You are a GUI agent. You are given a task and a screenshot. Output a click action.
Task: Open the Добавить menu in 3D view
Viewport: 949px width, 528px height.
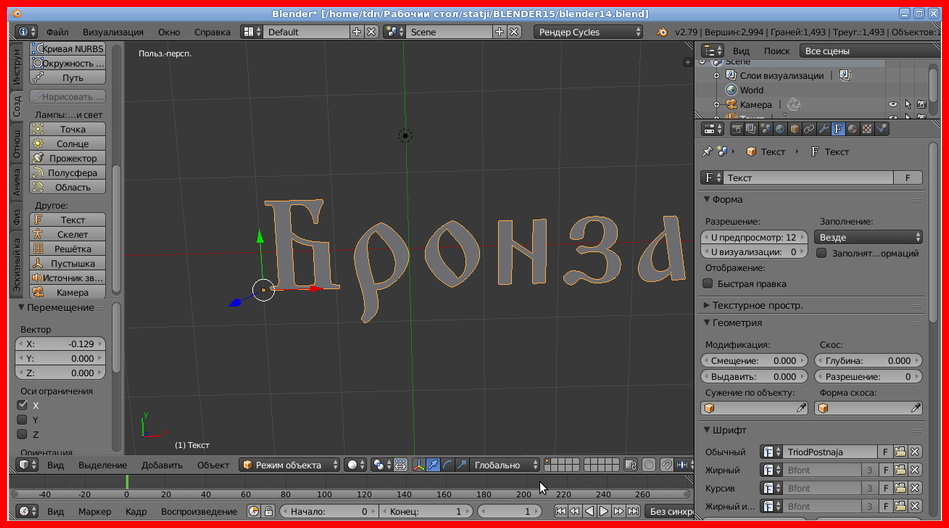click(162, 465)
